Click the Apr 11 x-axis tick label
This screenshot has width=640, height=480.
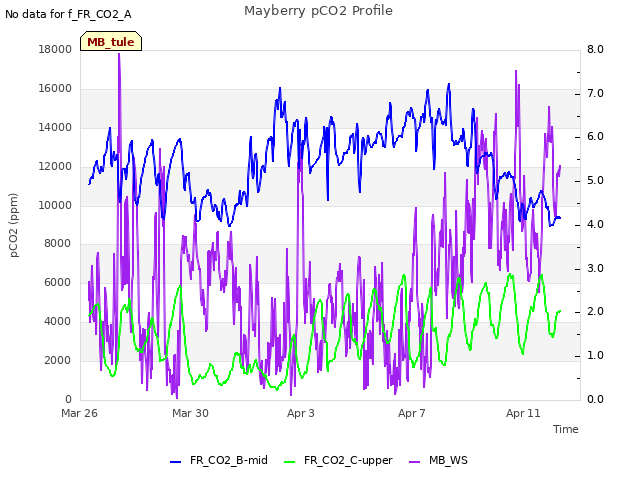point(523,413)
